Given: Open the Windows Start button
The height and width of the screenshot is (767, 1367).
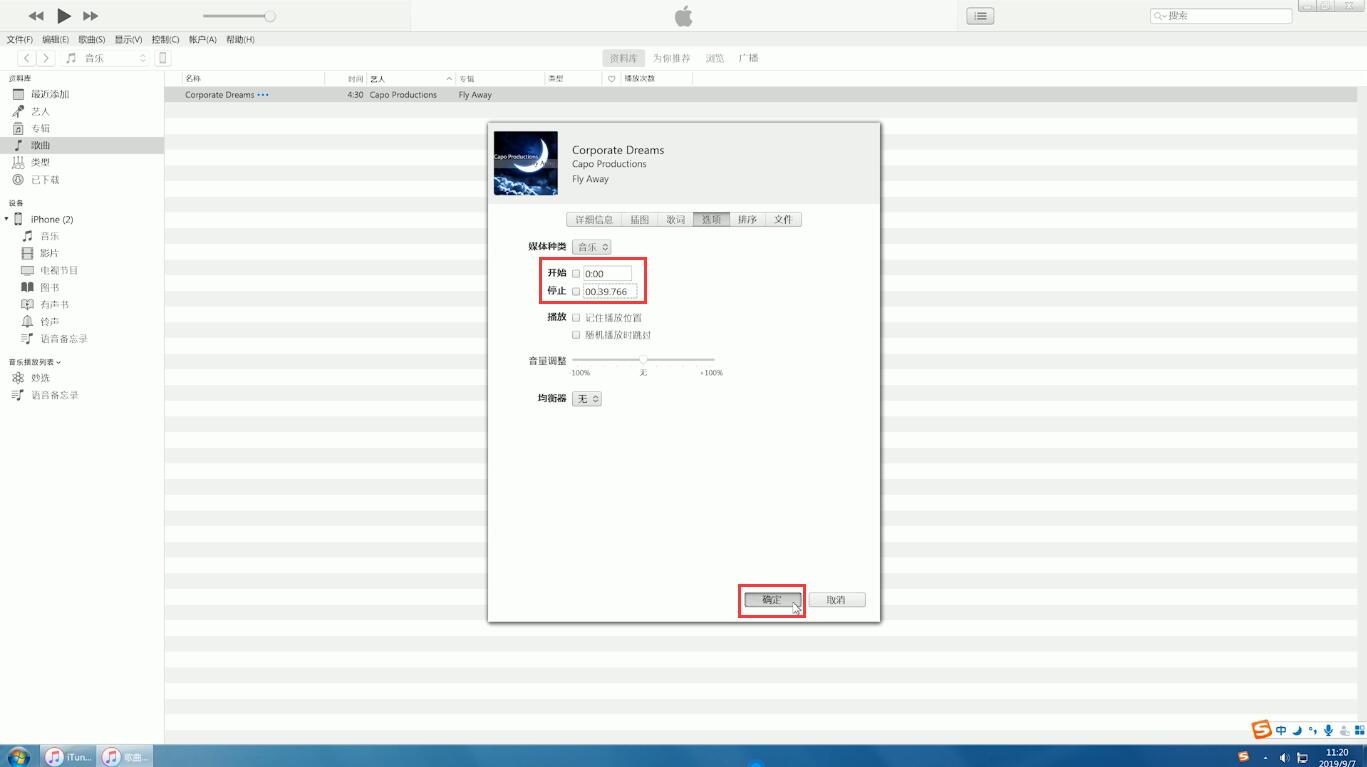Looking at the screenshot, I should pyautogui.click(x=17, y=757).
